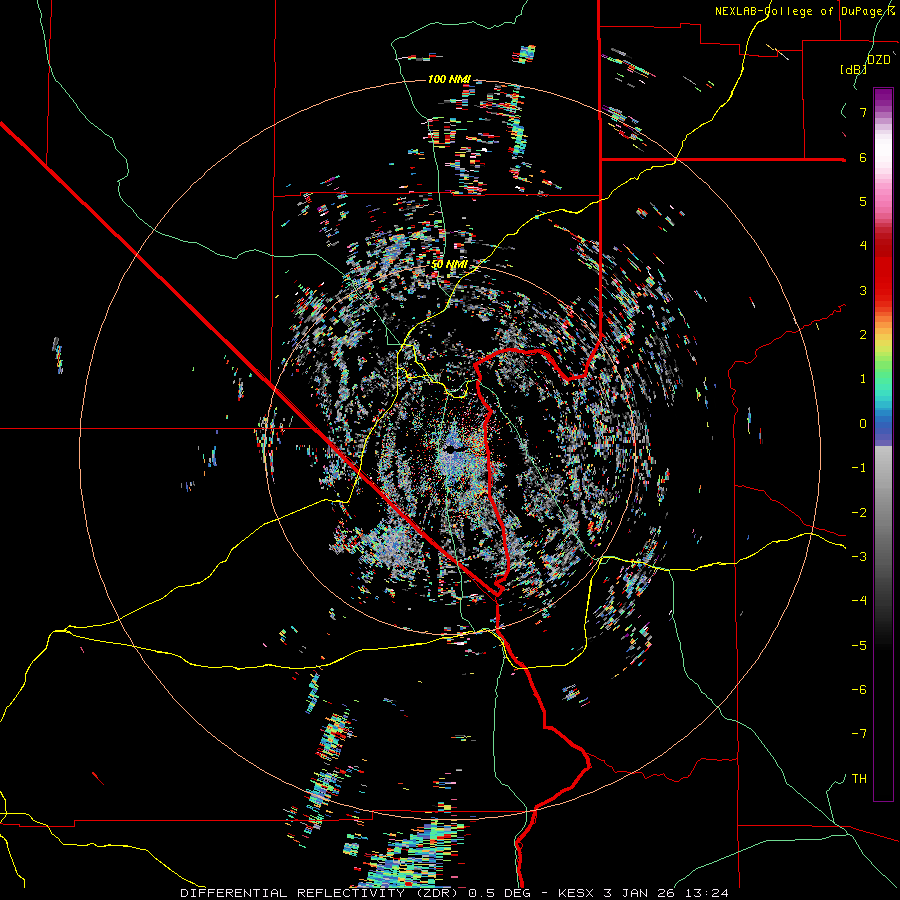
Task: Click the -7 value on the scale
Action: (859, 734)
